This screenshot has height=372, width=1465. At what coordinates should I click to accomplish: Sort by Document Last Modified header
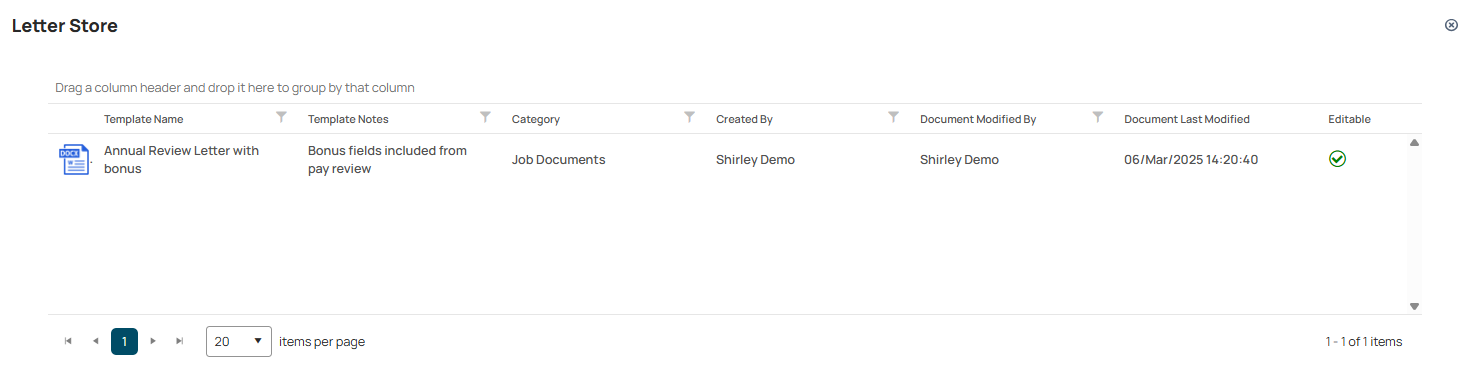click(x=1187, y=119)
